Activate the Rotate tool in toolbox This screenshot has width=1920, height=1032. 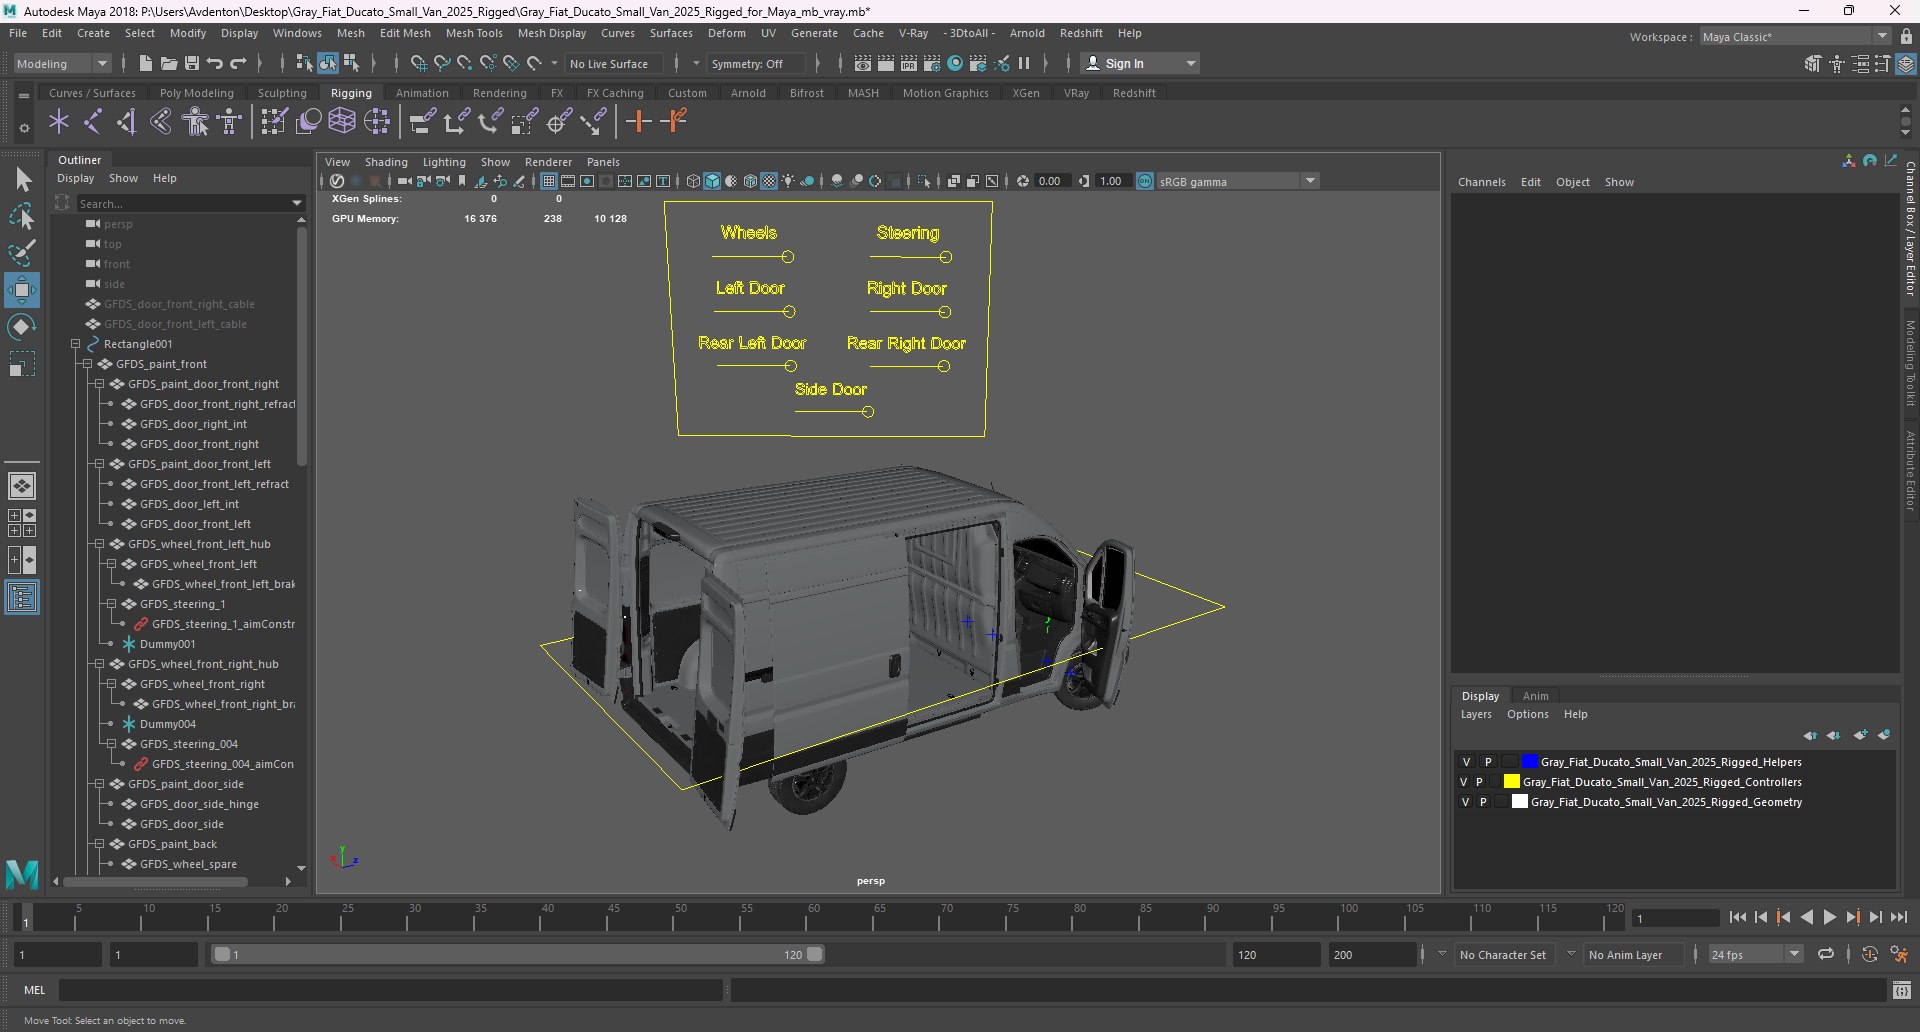(x=22, y=327)
